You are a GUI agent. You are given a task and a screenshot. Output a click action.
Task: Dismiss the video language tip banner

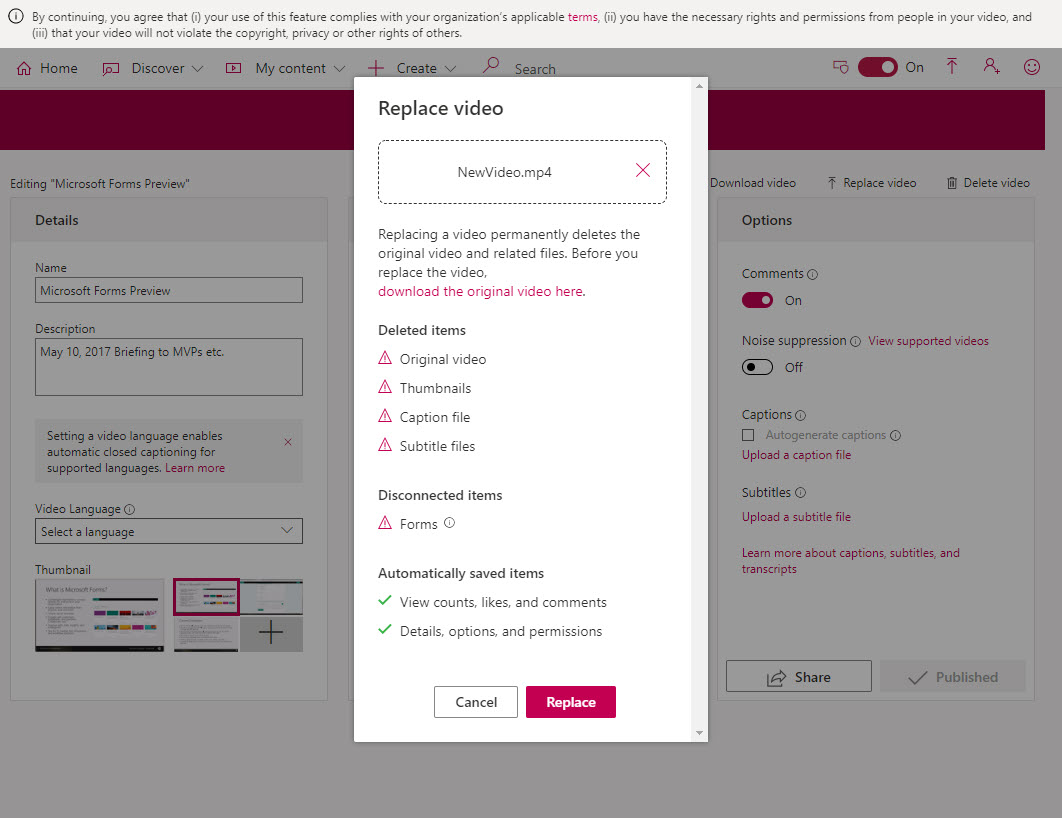288,442
